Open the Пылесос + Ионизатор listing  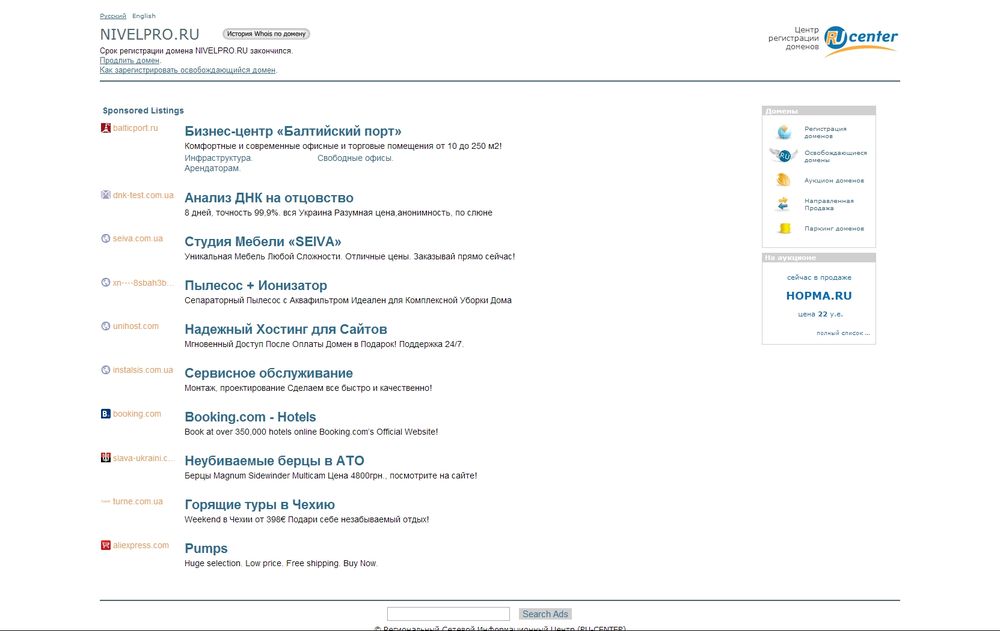(x=256, y=286)
